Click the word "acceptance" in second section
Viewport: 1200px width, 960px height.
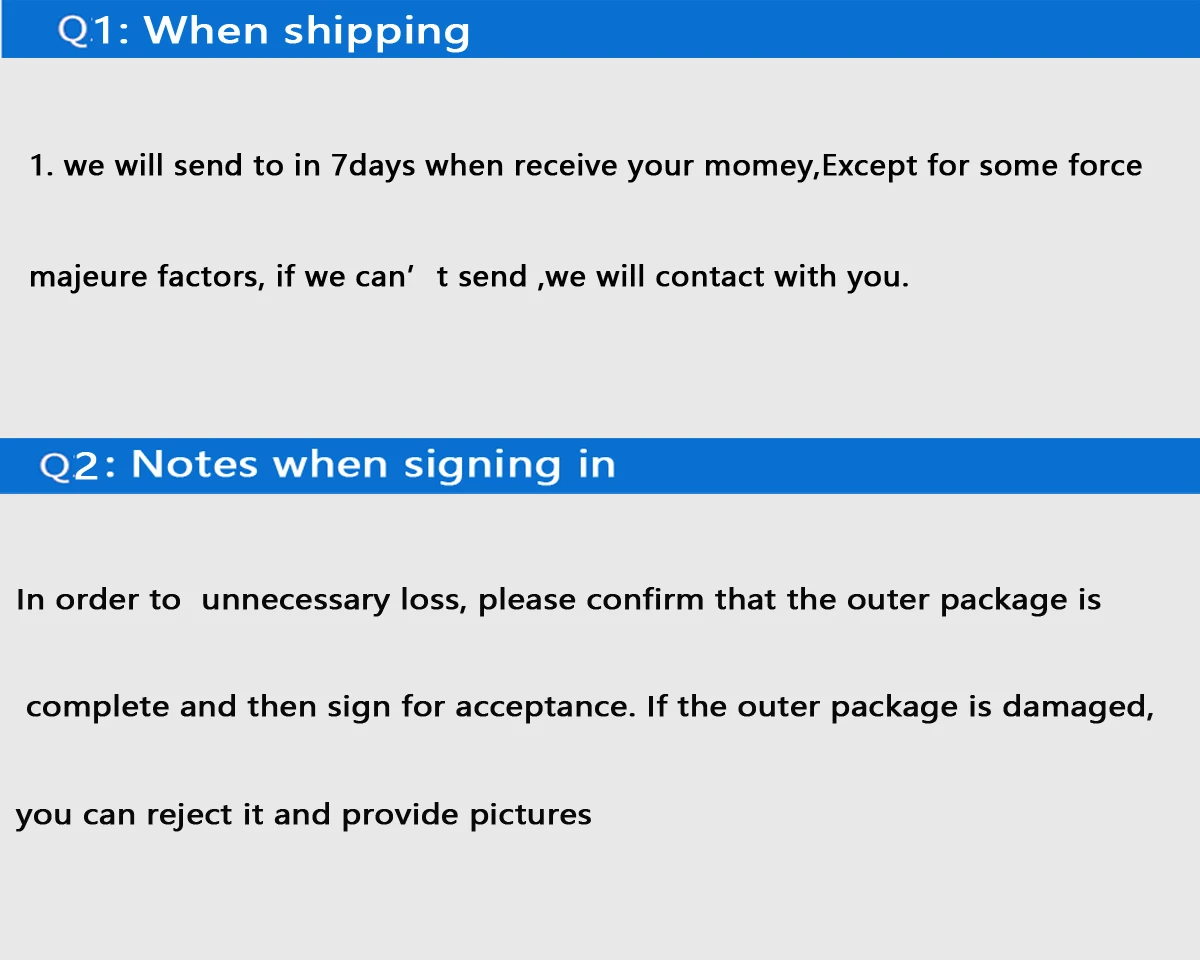(545, 708)
